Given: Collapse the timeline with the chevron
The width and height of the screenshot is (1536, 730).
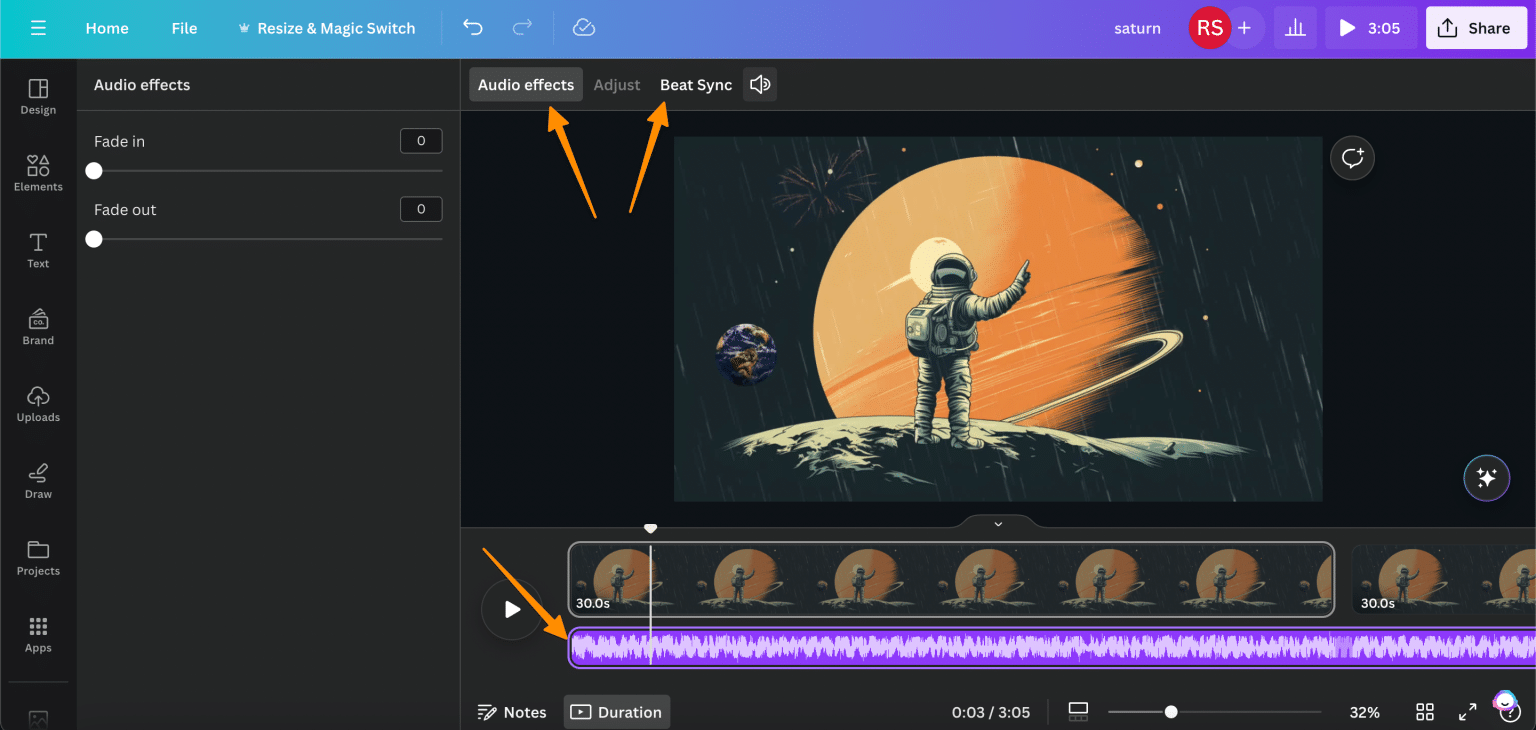Looking at the screenshot, I should click(x=997, y=523).
